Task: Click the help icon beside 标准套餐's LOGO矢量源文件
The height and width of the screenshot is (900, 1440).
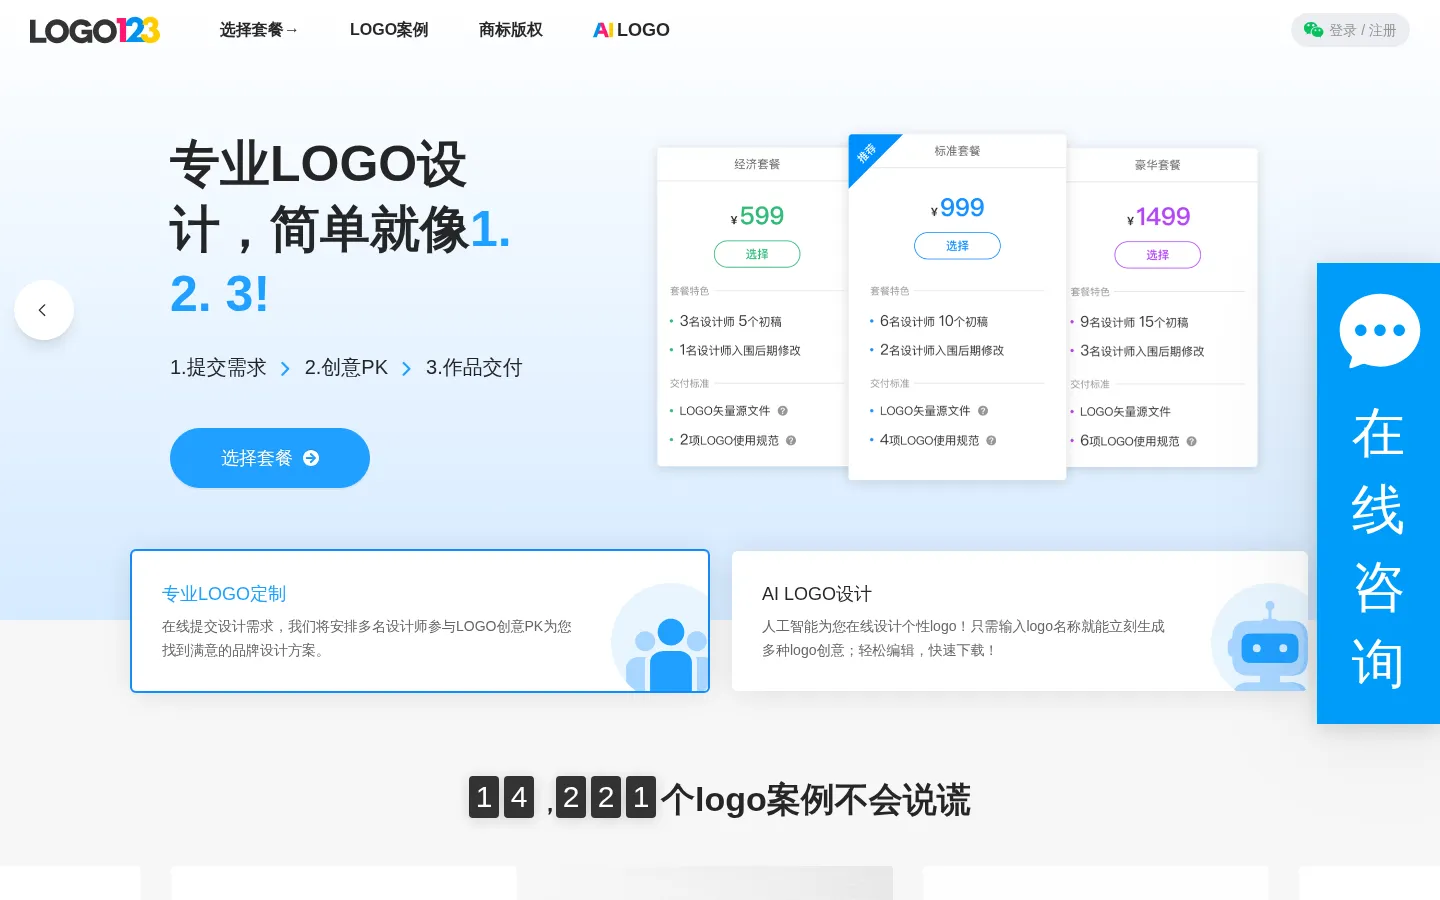Action: point(983,411)
